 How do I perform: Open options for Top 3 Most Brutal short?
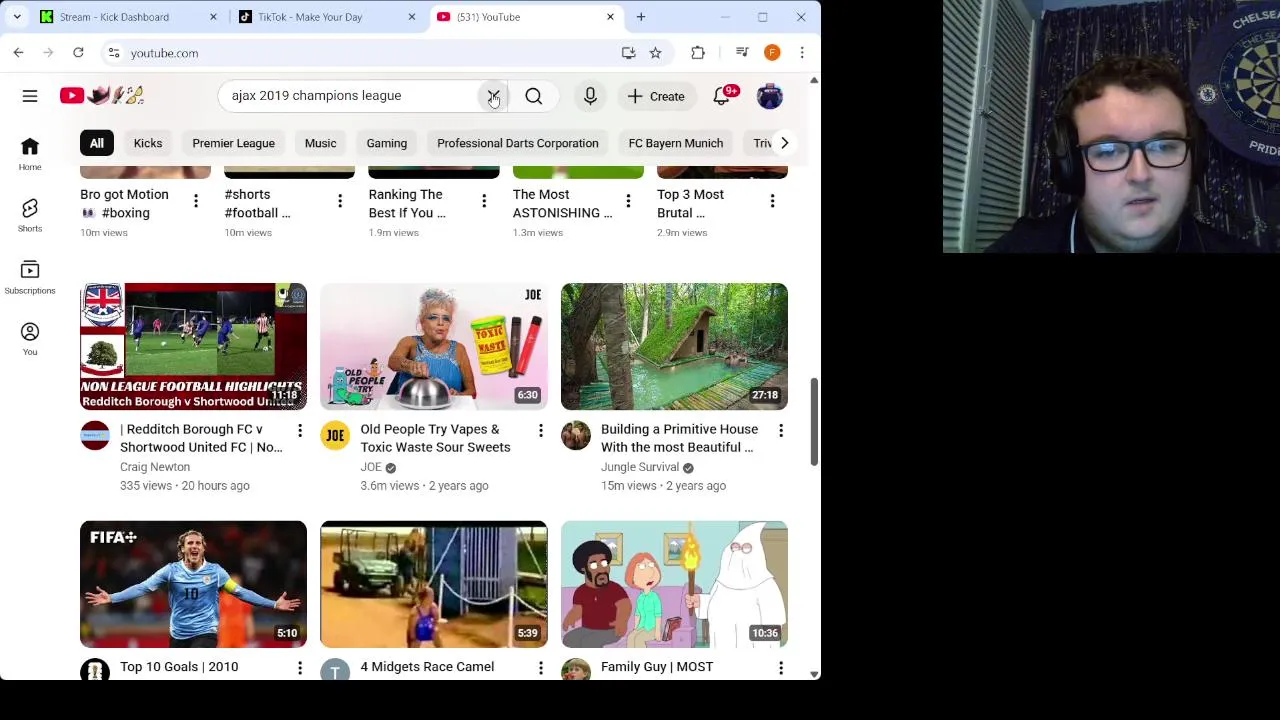pyautogui.click(x=772, y=201)
